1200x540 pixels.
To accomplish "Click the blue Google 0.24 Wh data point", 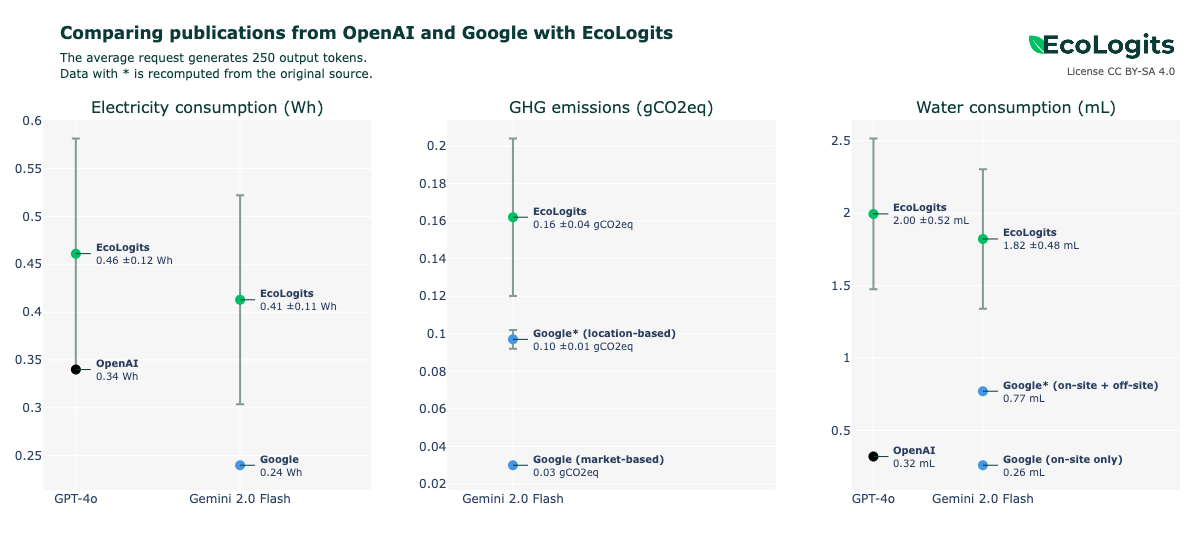I will [239, 465].
